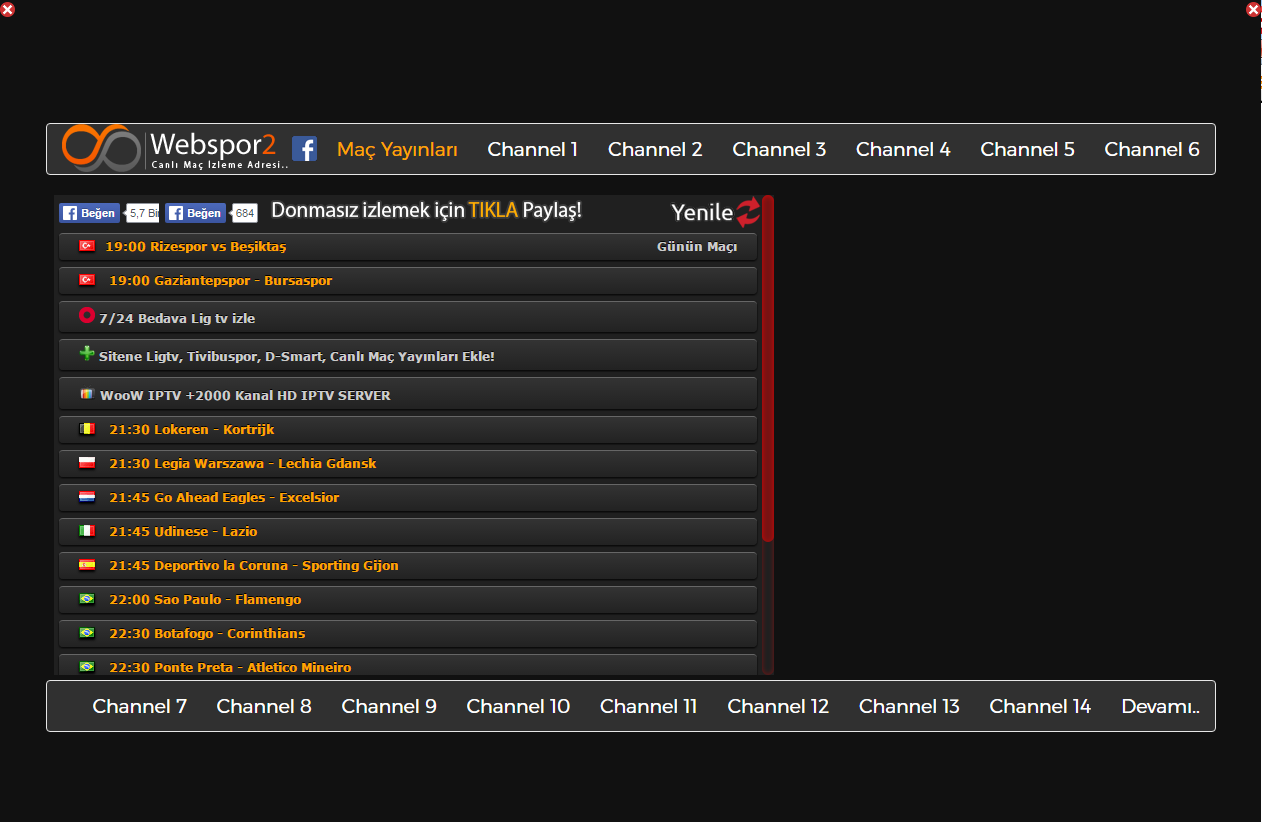Switch to Channel 7
Screen dimensions: 1262x822
(x=140, y=706)
